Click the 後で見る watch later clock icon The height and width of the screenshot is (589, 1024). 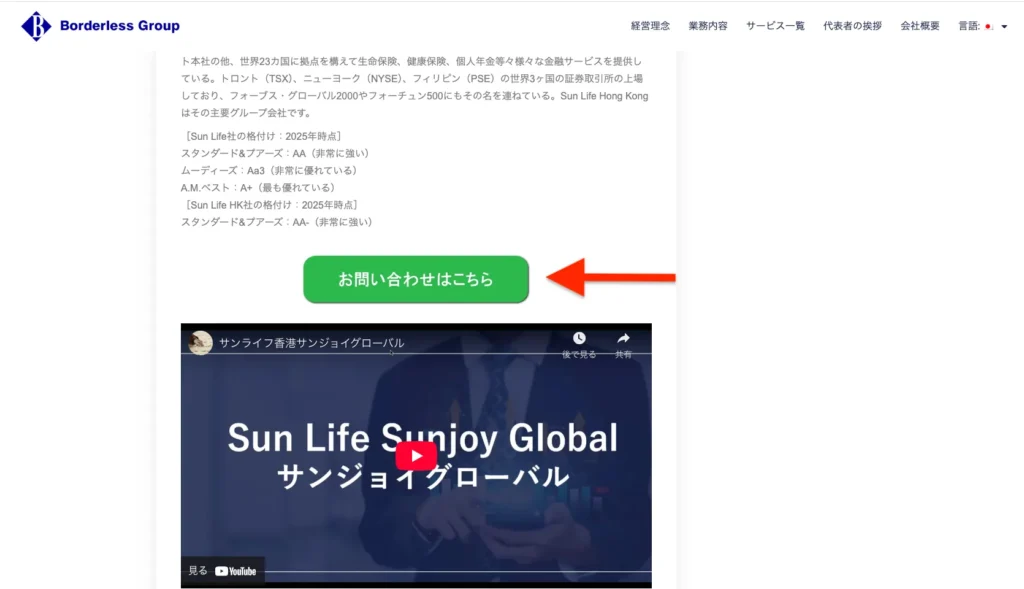tap(579, 338)
